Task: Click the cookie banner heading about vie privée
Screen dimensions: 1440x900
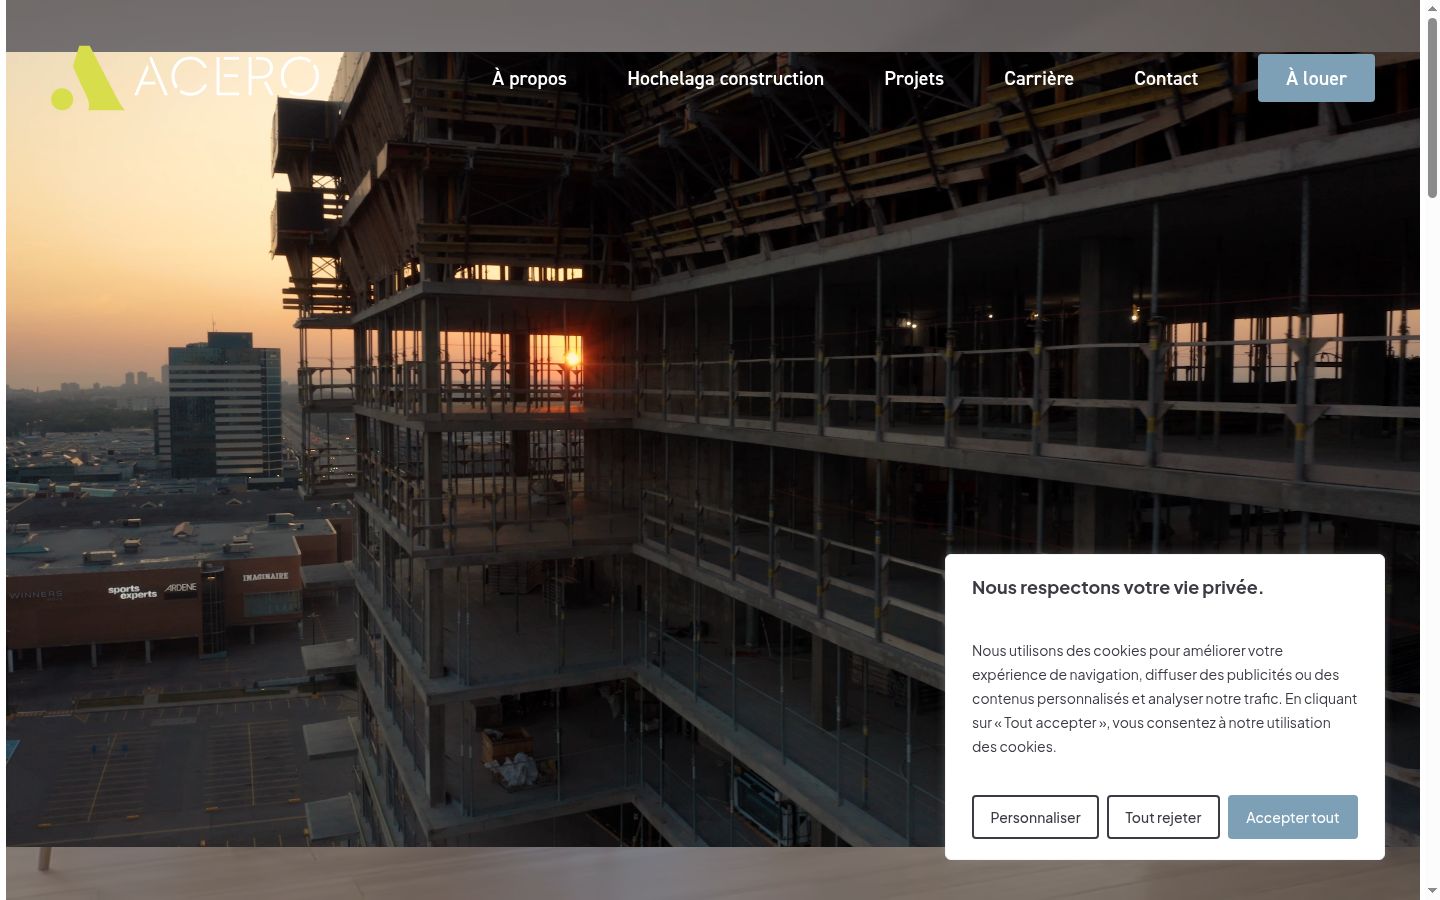Action: [x=1117, y=588]
